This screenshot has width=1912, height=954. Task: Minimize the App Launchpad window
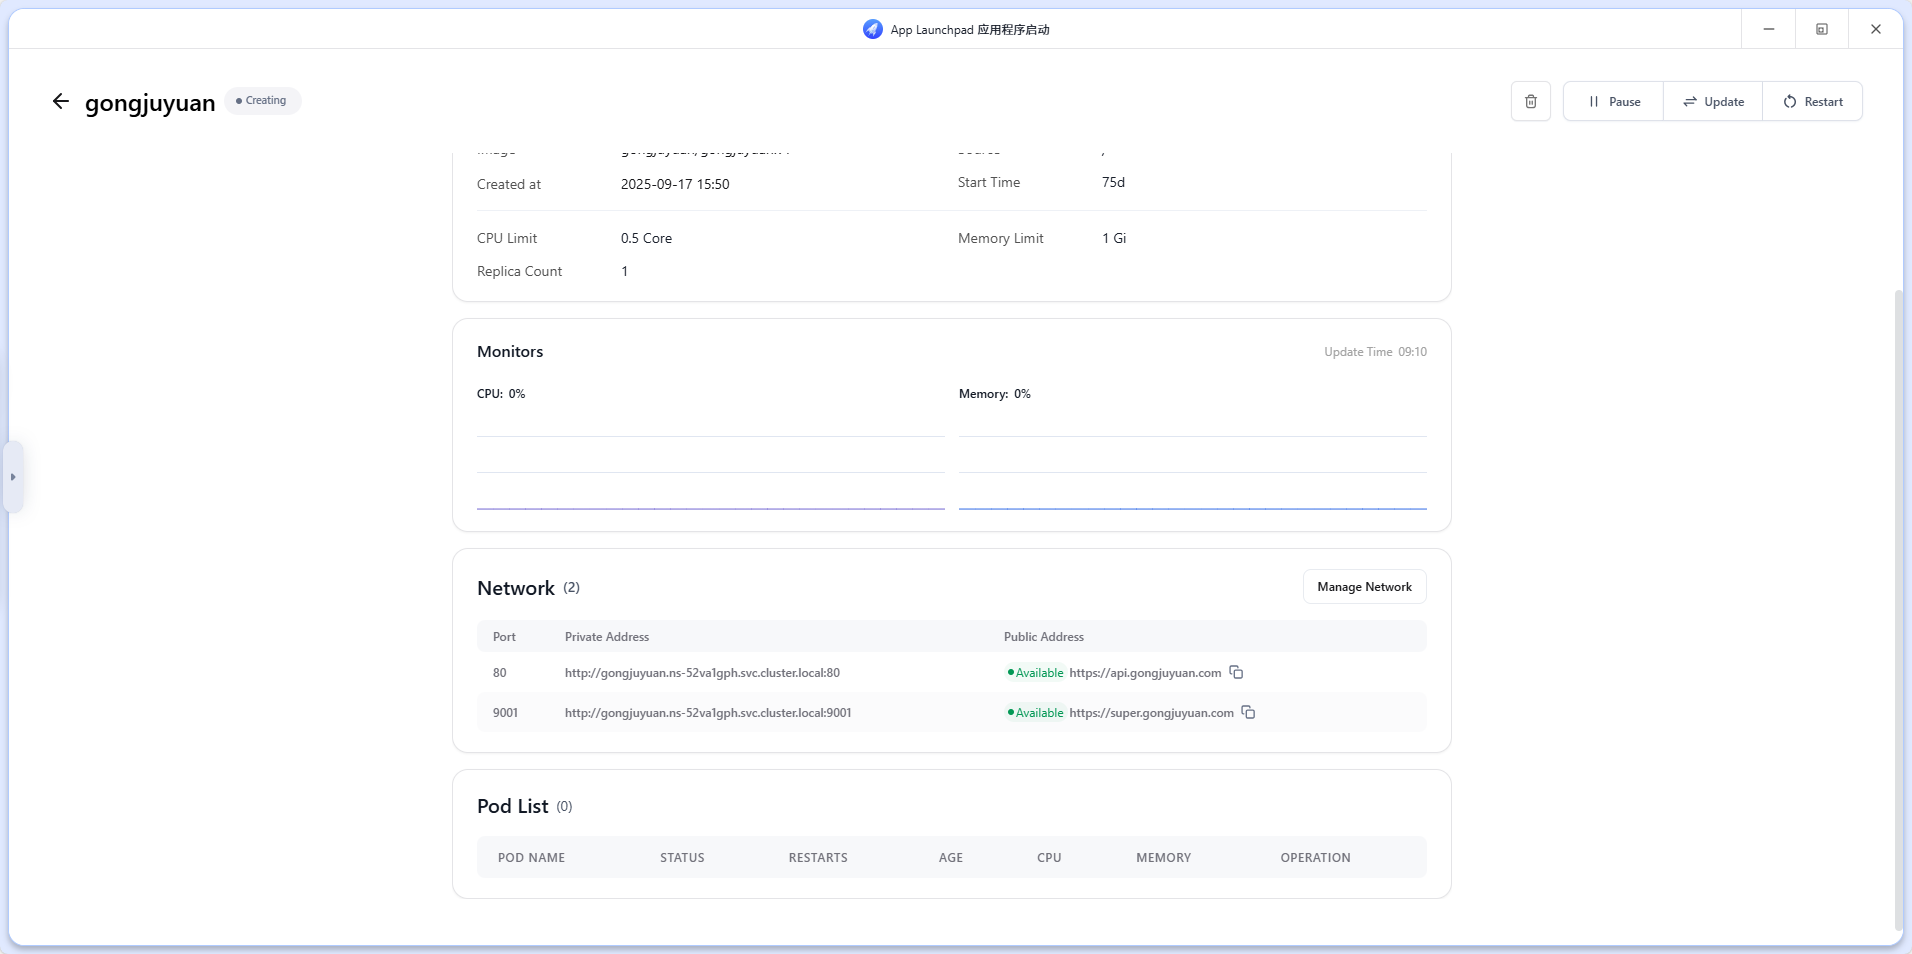click(x=1768, y=29)
